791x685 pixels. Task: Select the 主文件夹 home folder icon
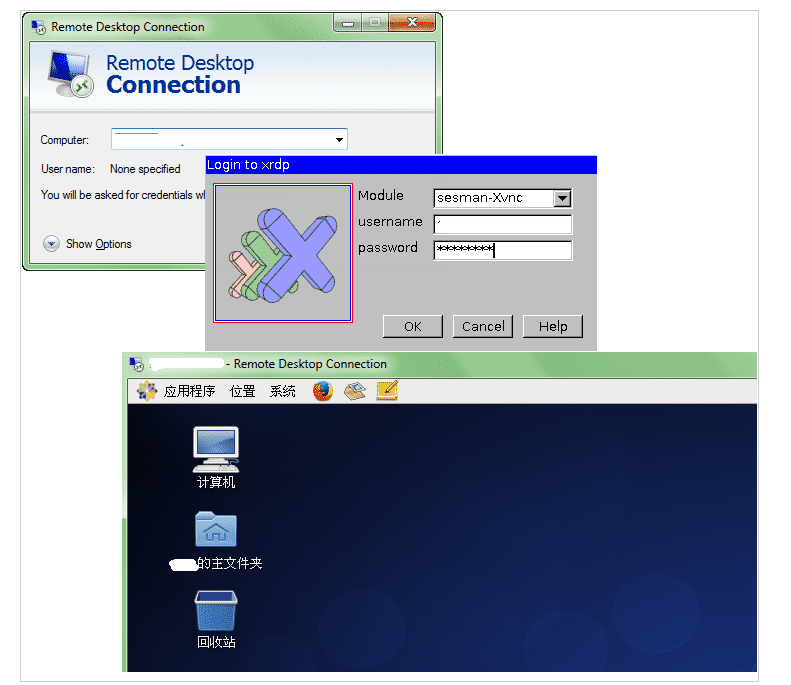click(x=216, y=530)
